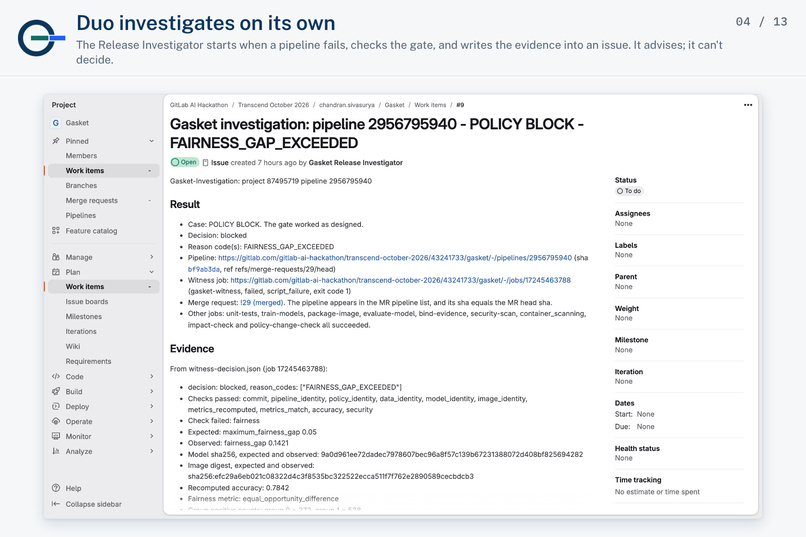The width and height of the screenshot is (806, 537).
Task: Click the Operate section icon
Action: pyautogui.click(x=56, y=421)
